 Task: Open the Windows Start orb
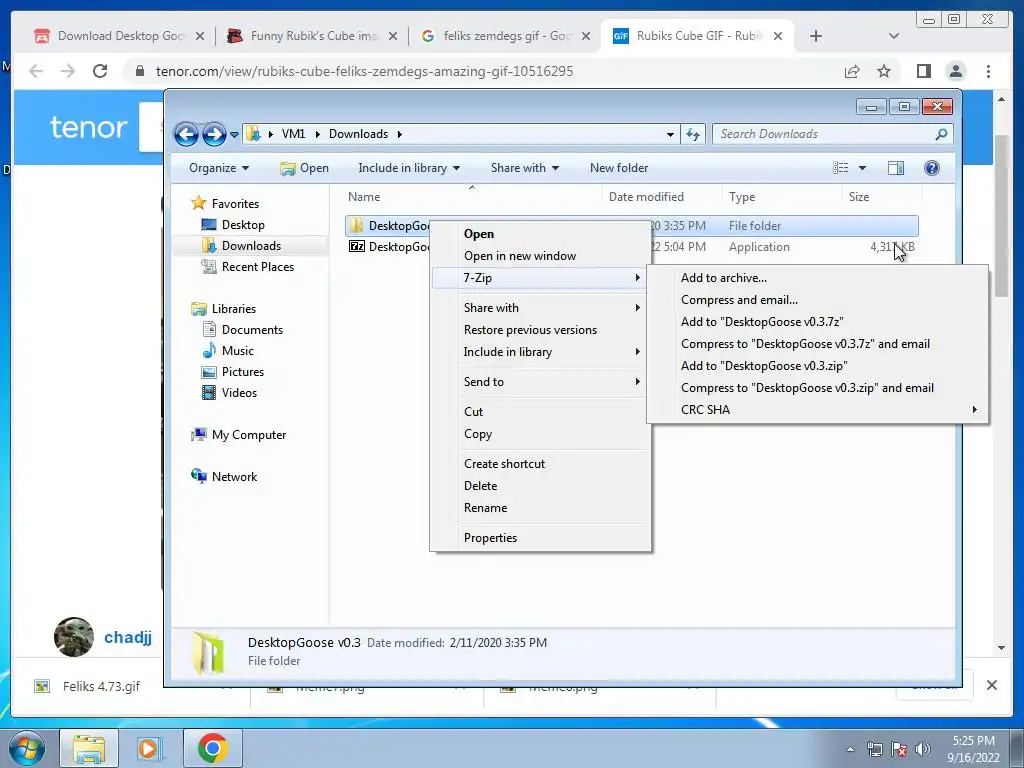27,748
